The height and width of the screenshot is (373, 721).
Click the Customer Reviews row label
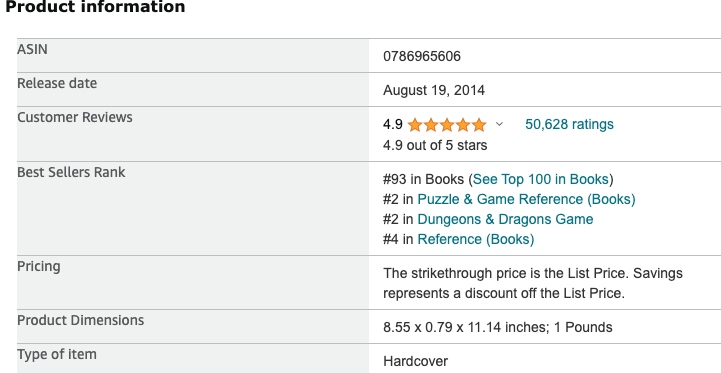(x=75, y=117)
